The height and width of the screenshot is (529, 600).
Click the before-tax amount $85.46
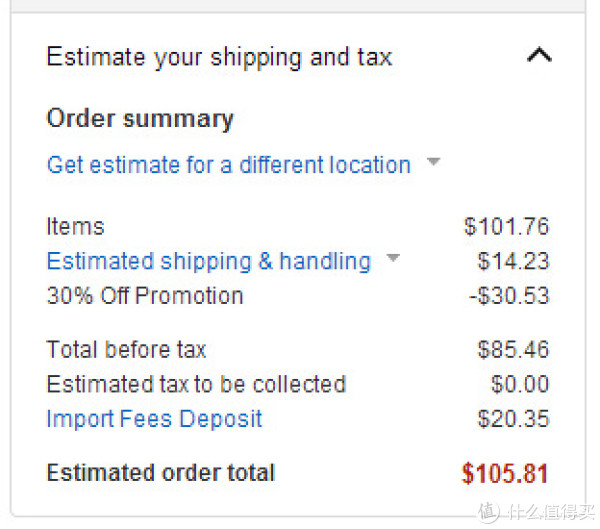coord(513,349)
